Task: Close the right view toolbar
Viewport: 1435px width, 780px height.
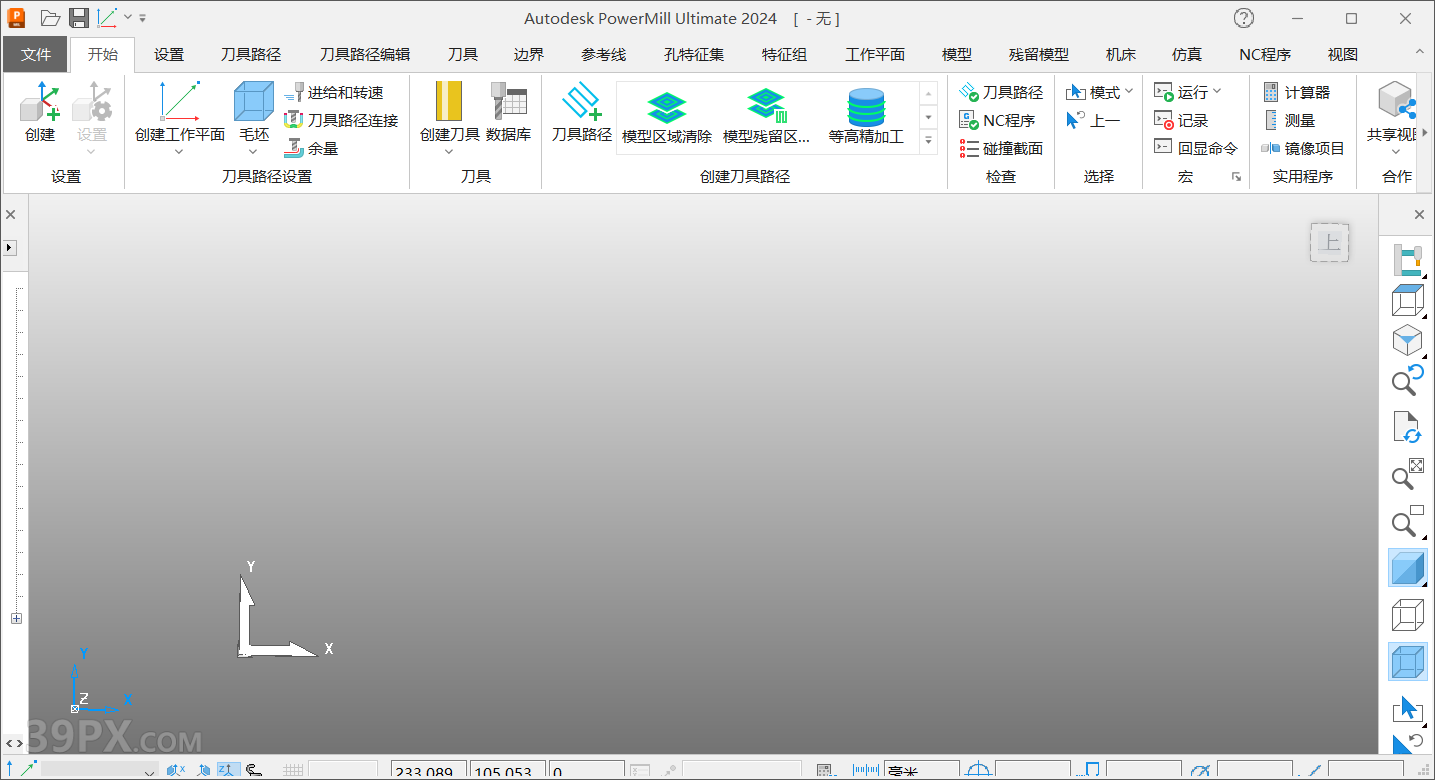Action: [x=1419, y=215]
